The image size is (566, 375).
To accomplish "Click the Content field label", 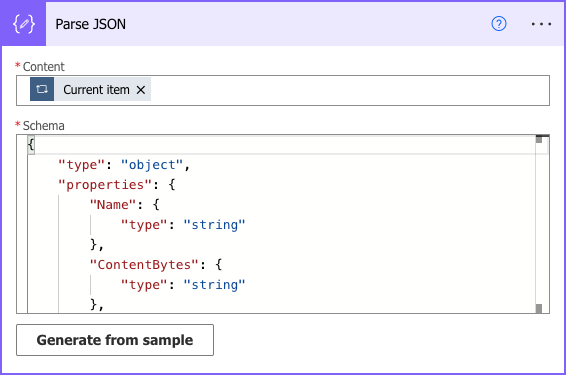I will pos(43,67).
